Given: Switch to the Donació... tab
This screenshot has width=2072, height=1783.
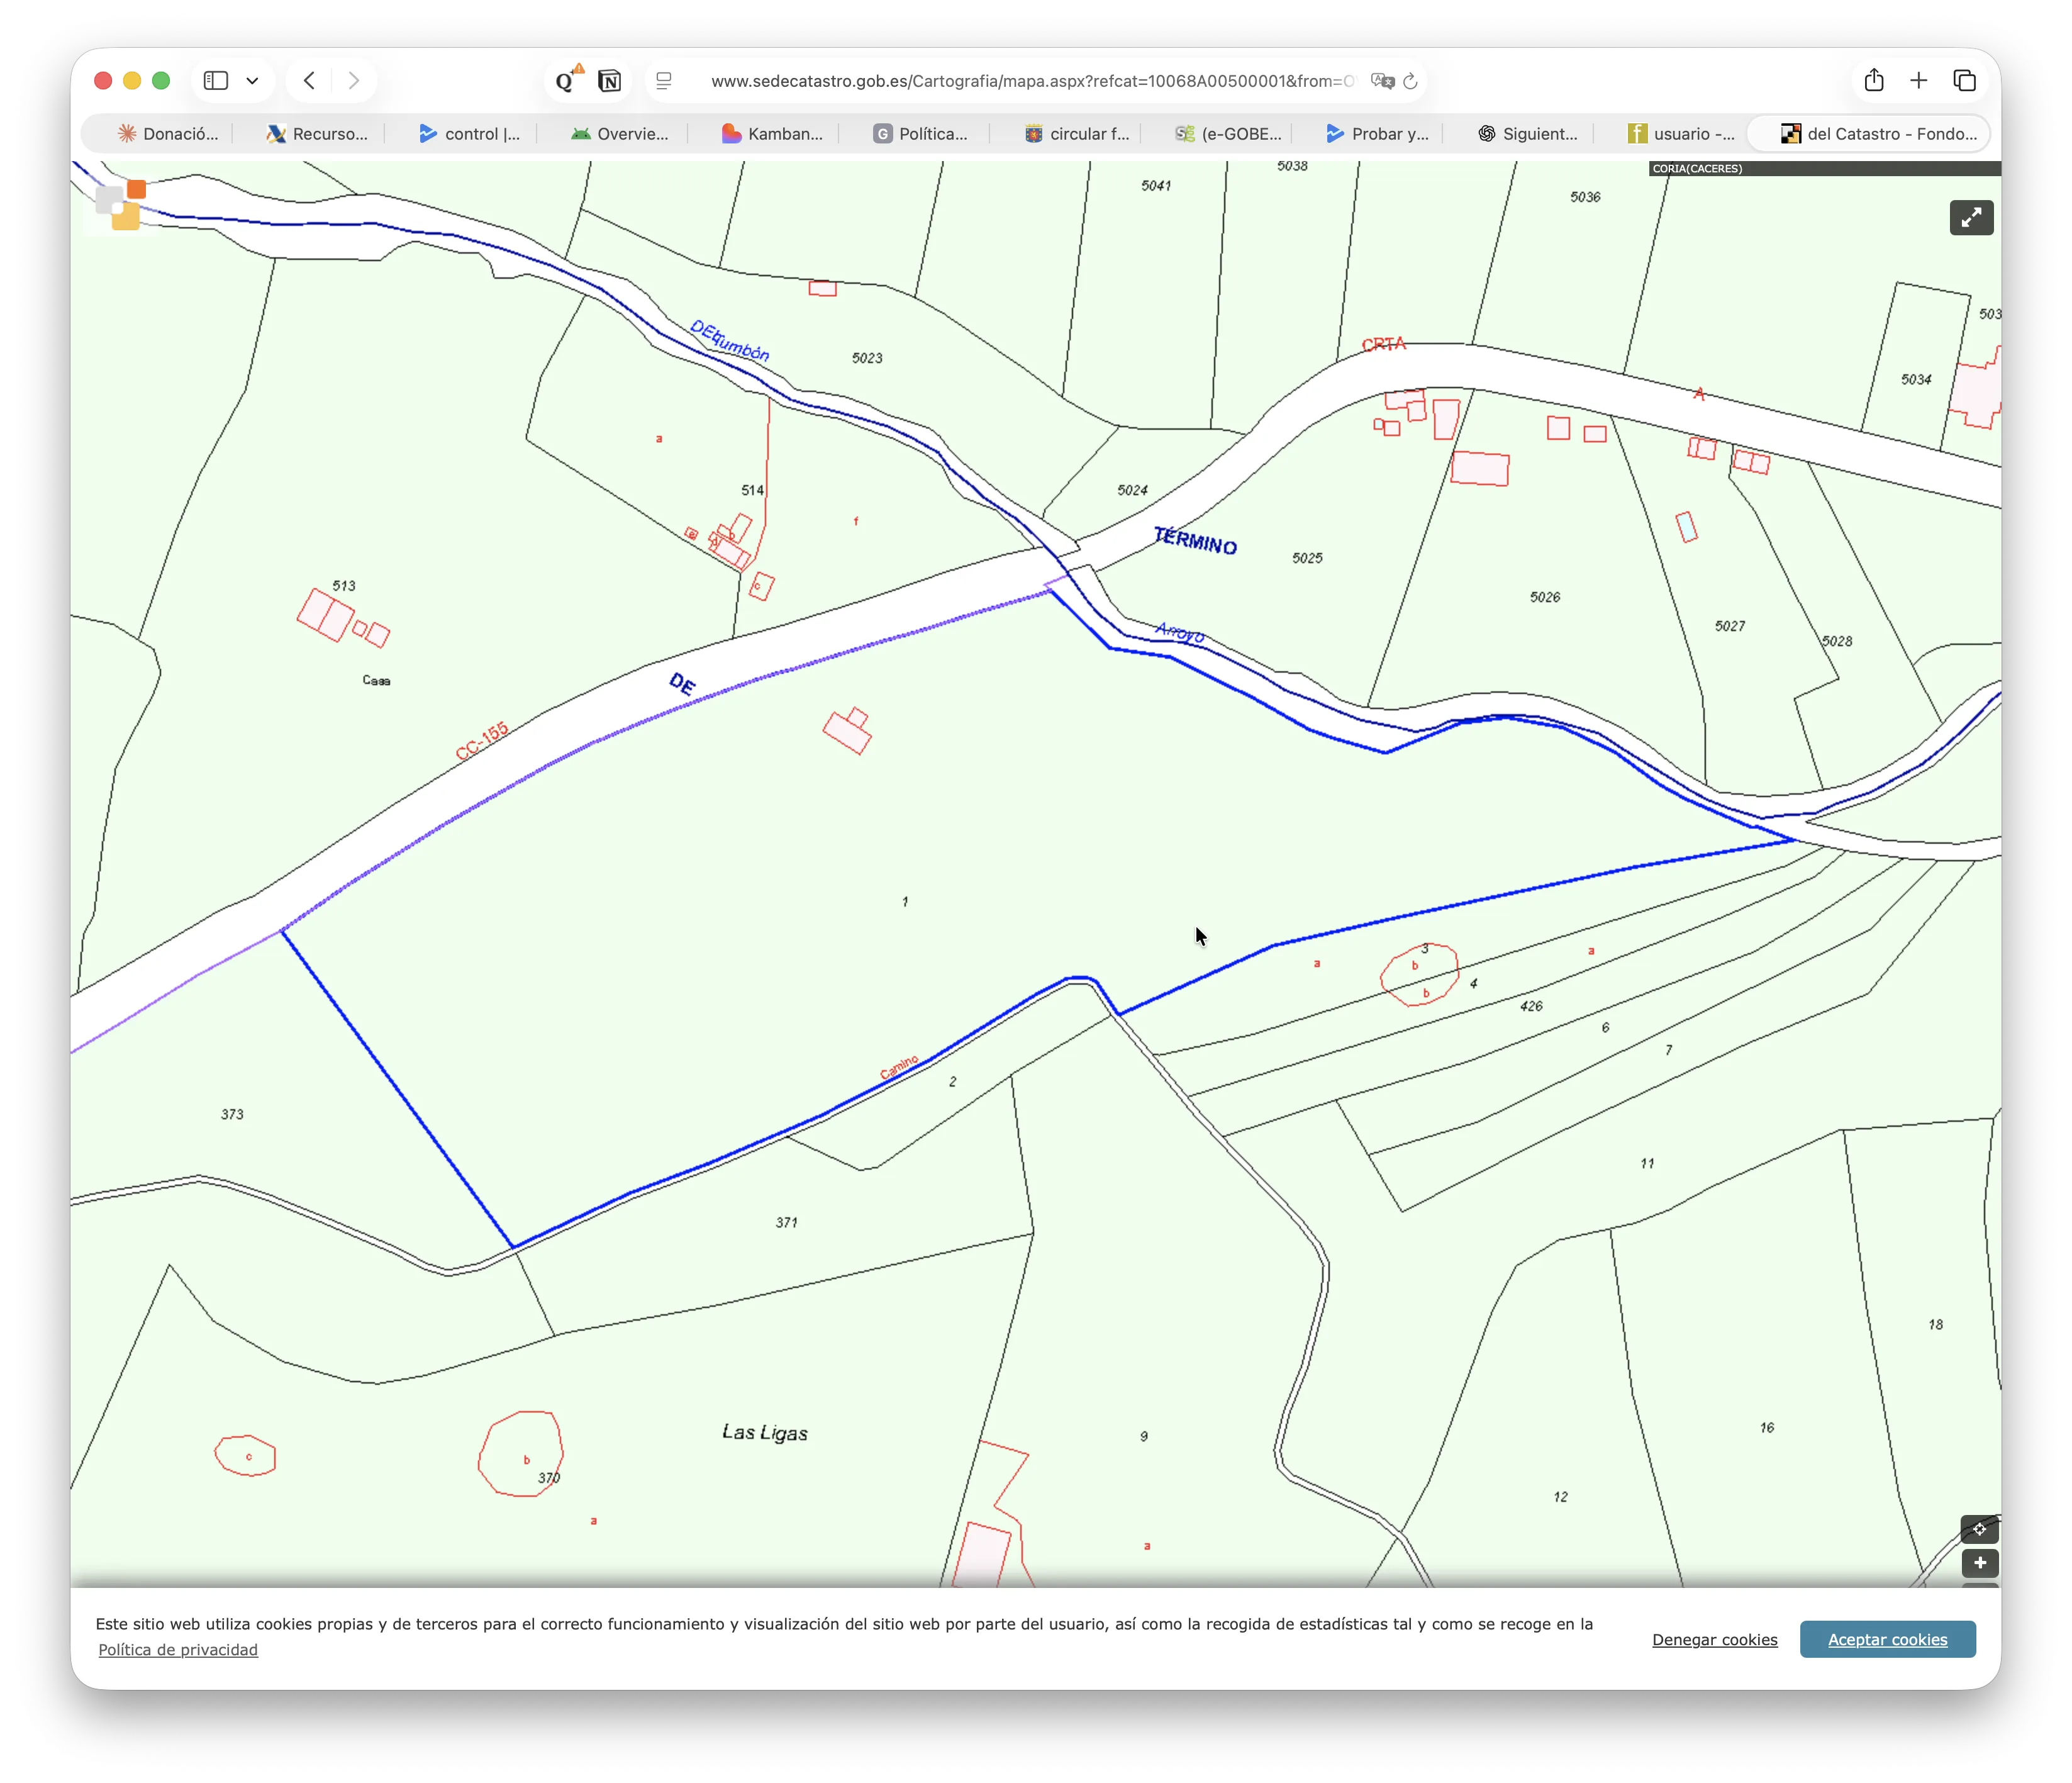Looking at the screenshot, I should [167, 134].
